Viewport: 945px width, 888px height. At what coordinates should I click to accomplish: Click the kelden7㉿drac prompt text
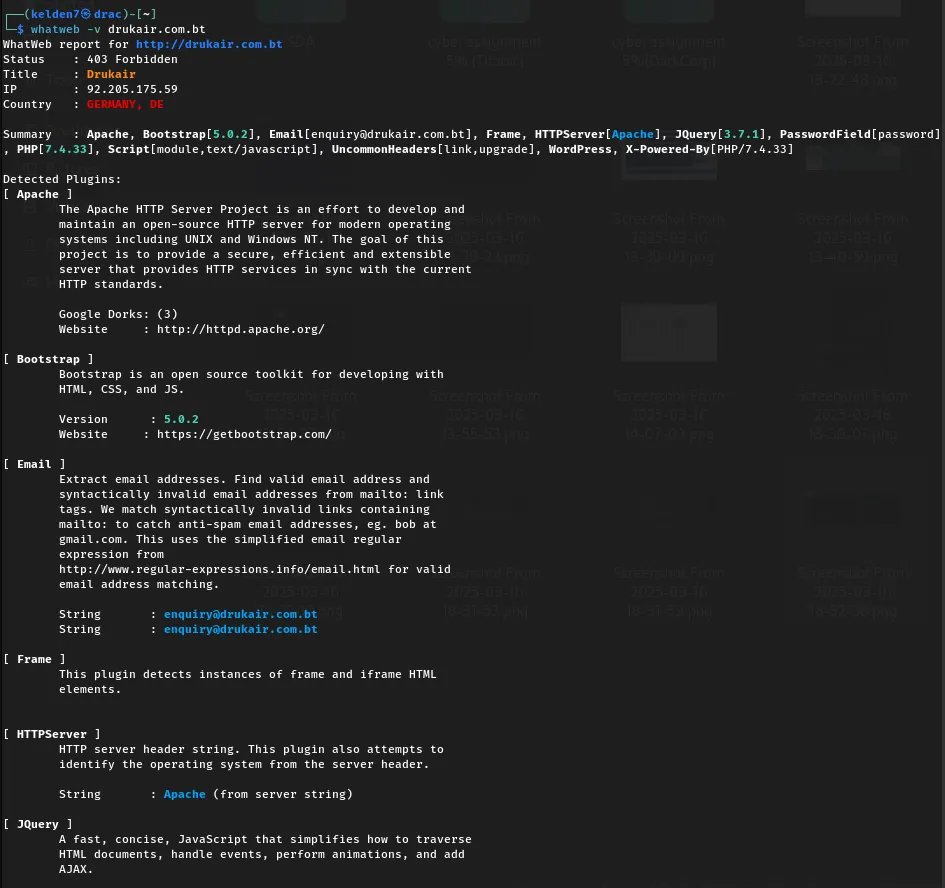pyautogui.click(x=76, y=14)
